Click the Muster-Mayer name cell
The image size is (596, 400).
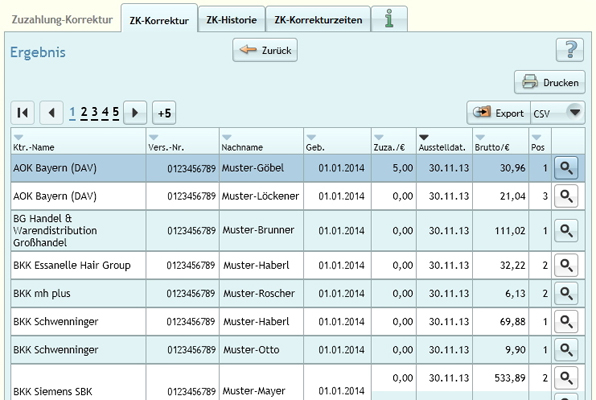[x=262, y=382]
